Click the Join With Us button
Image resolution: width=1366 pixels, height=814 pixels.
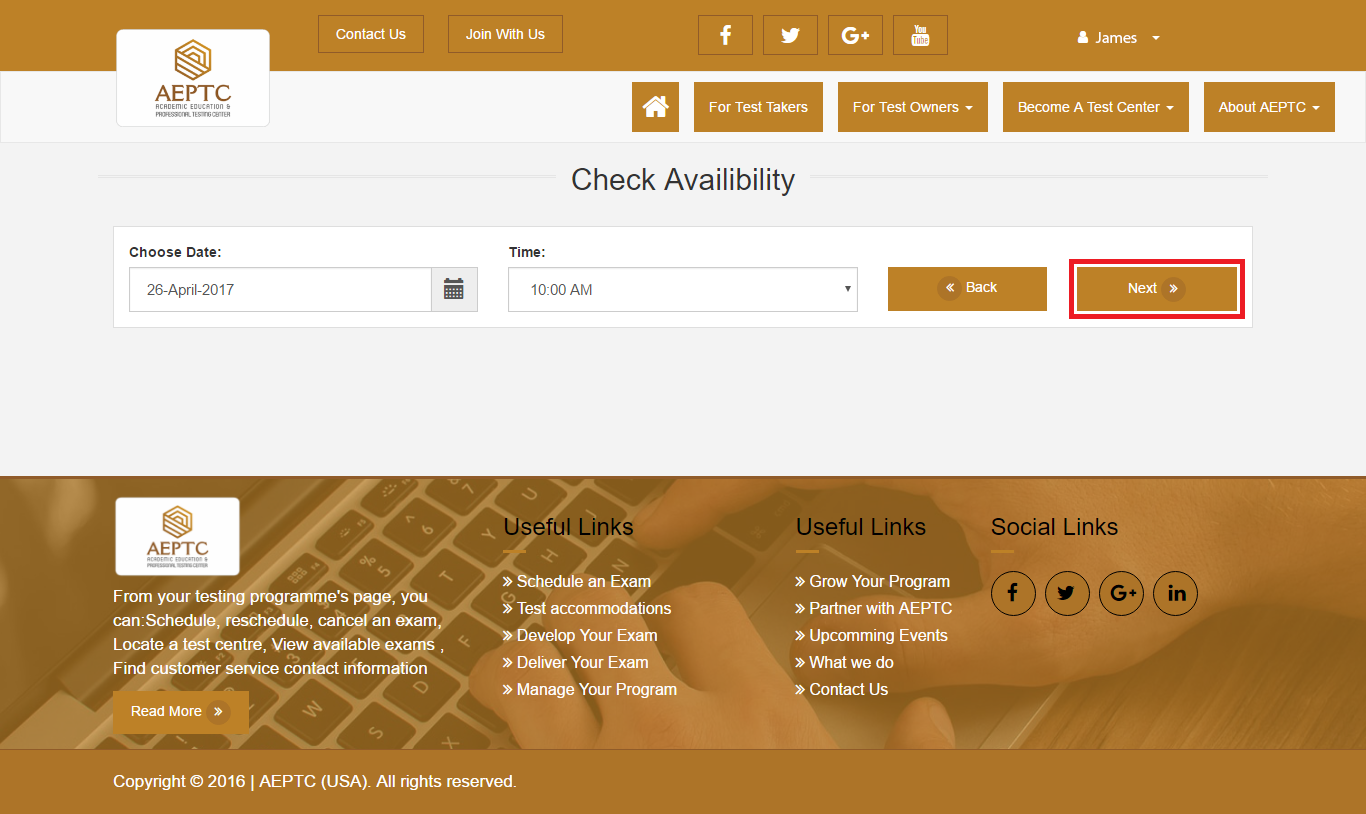pyautogui.click(x=505, y=34)
